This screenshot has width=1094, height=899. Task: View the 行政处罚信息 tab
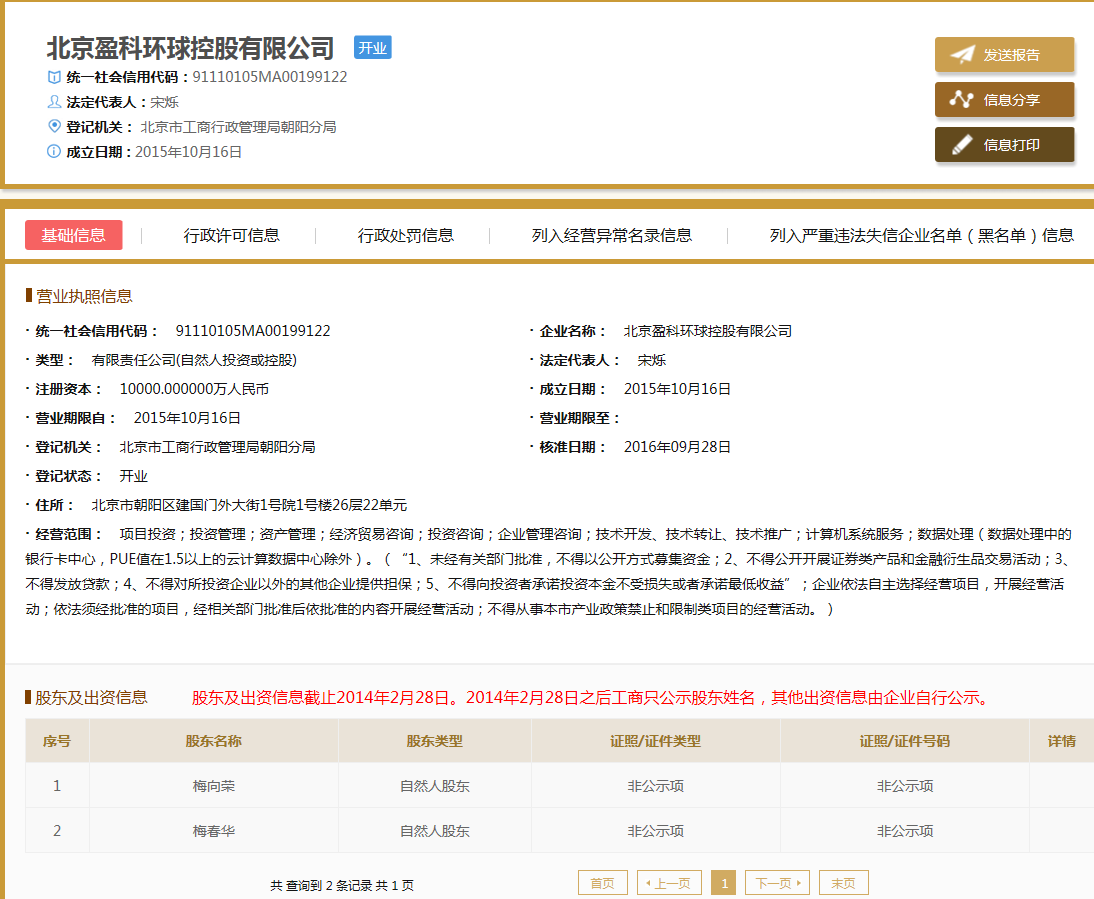406,236
